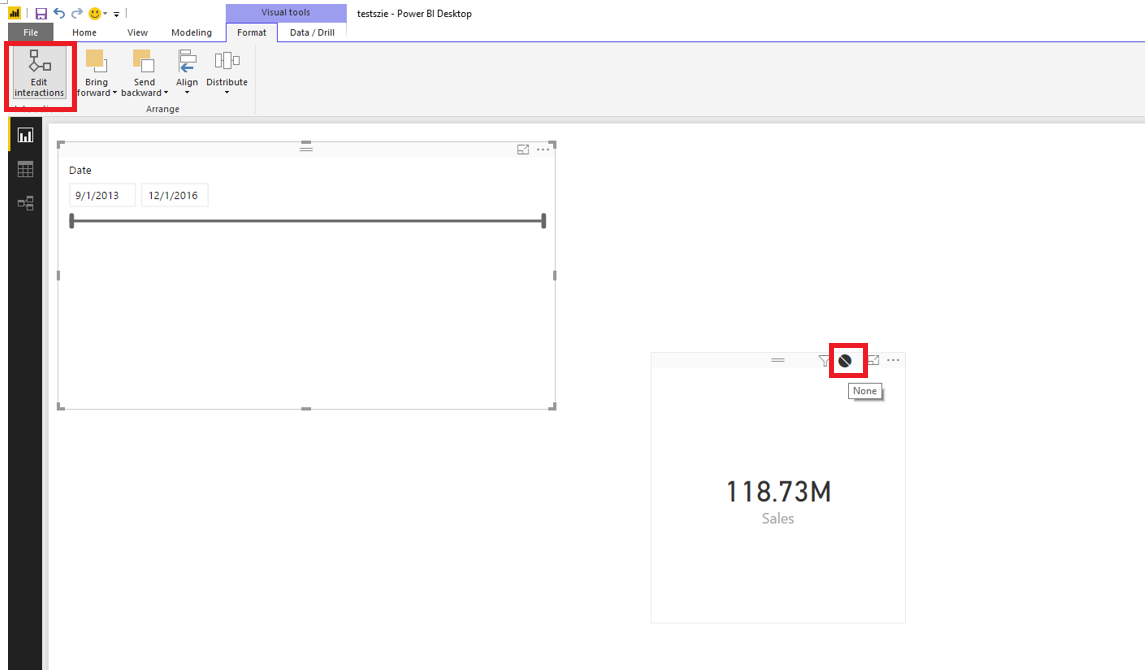The width and height of the screenshot is (1145, 670).
Task: Set Sales card interaction to None
Action: pos(845,361)
